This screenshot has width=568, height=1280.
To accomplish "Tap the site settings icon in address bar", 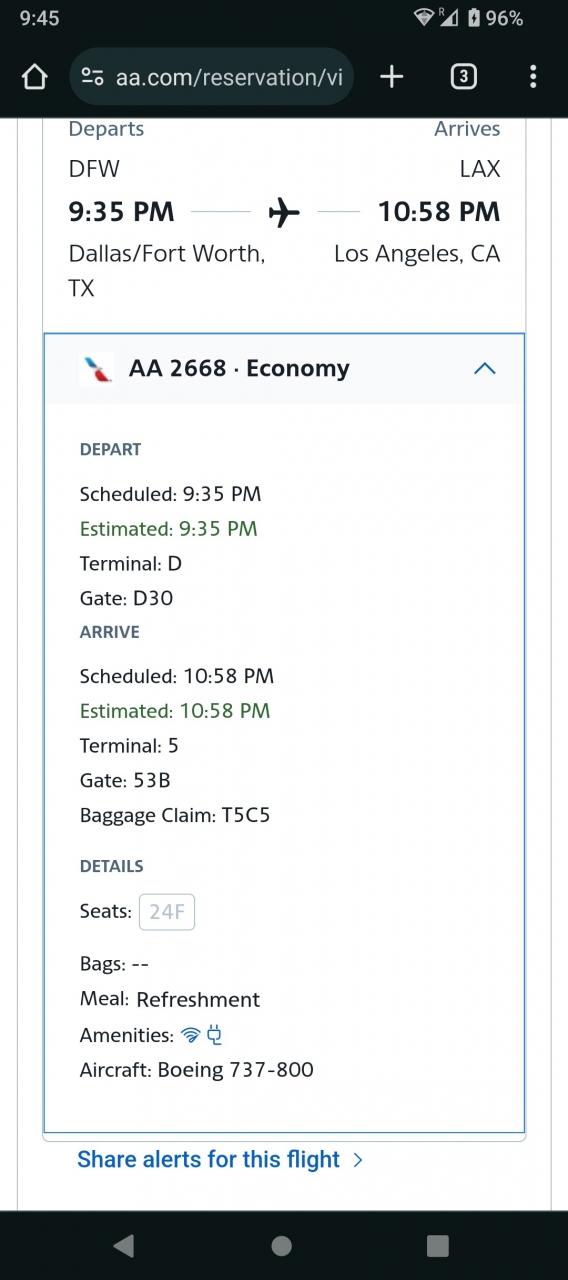I will tap(93, 77).
